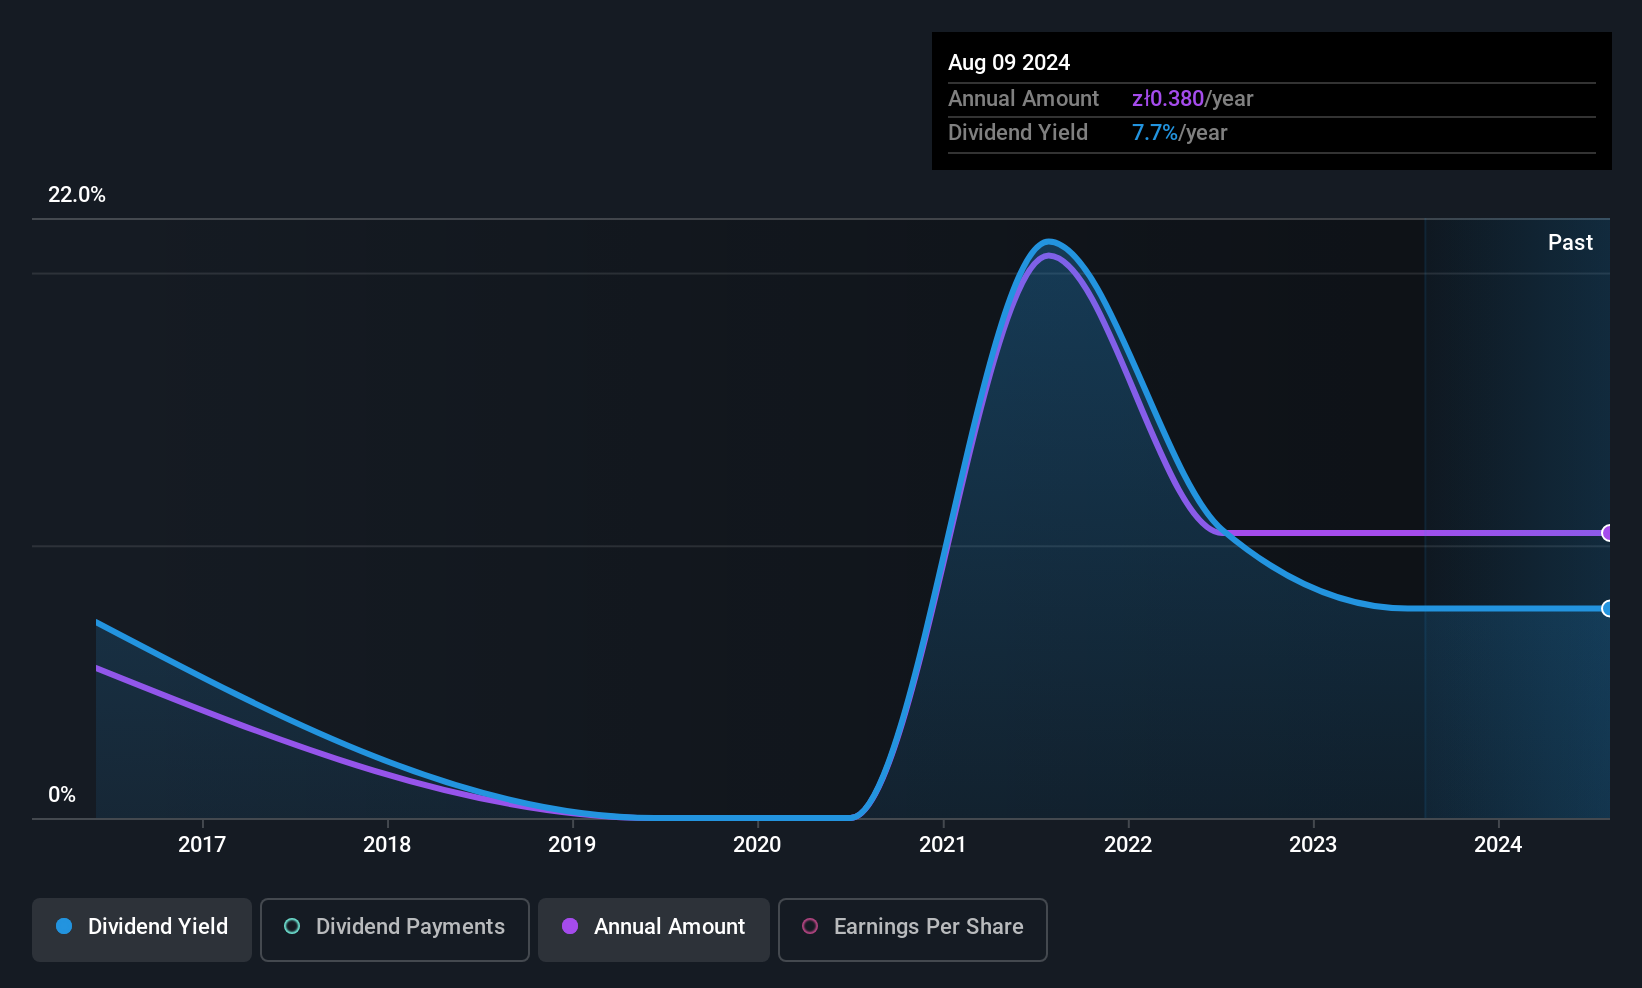Click the Past region label
The image size is (1642, 988).
pyautogui.click(x=1570, y=243)
